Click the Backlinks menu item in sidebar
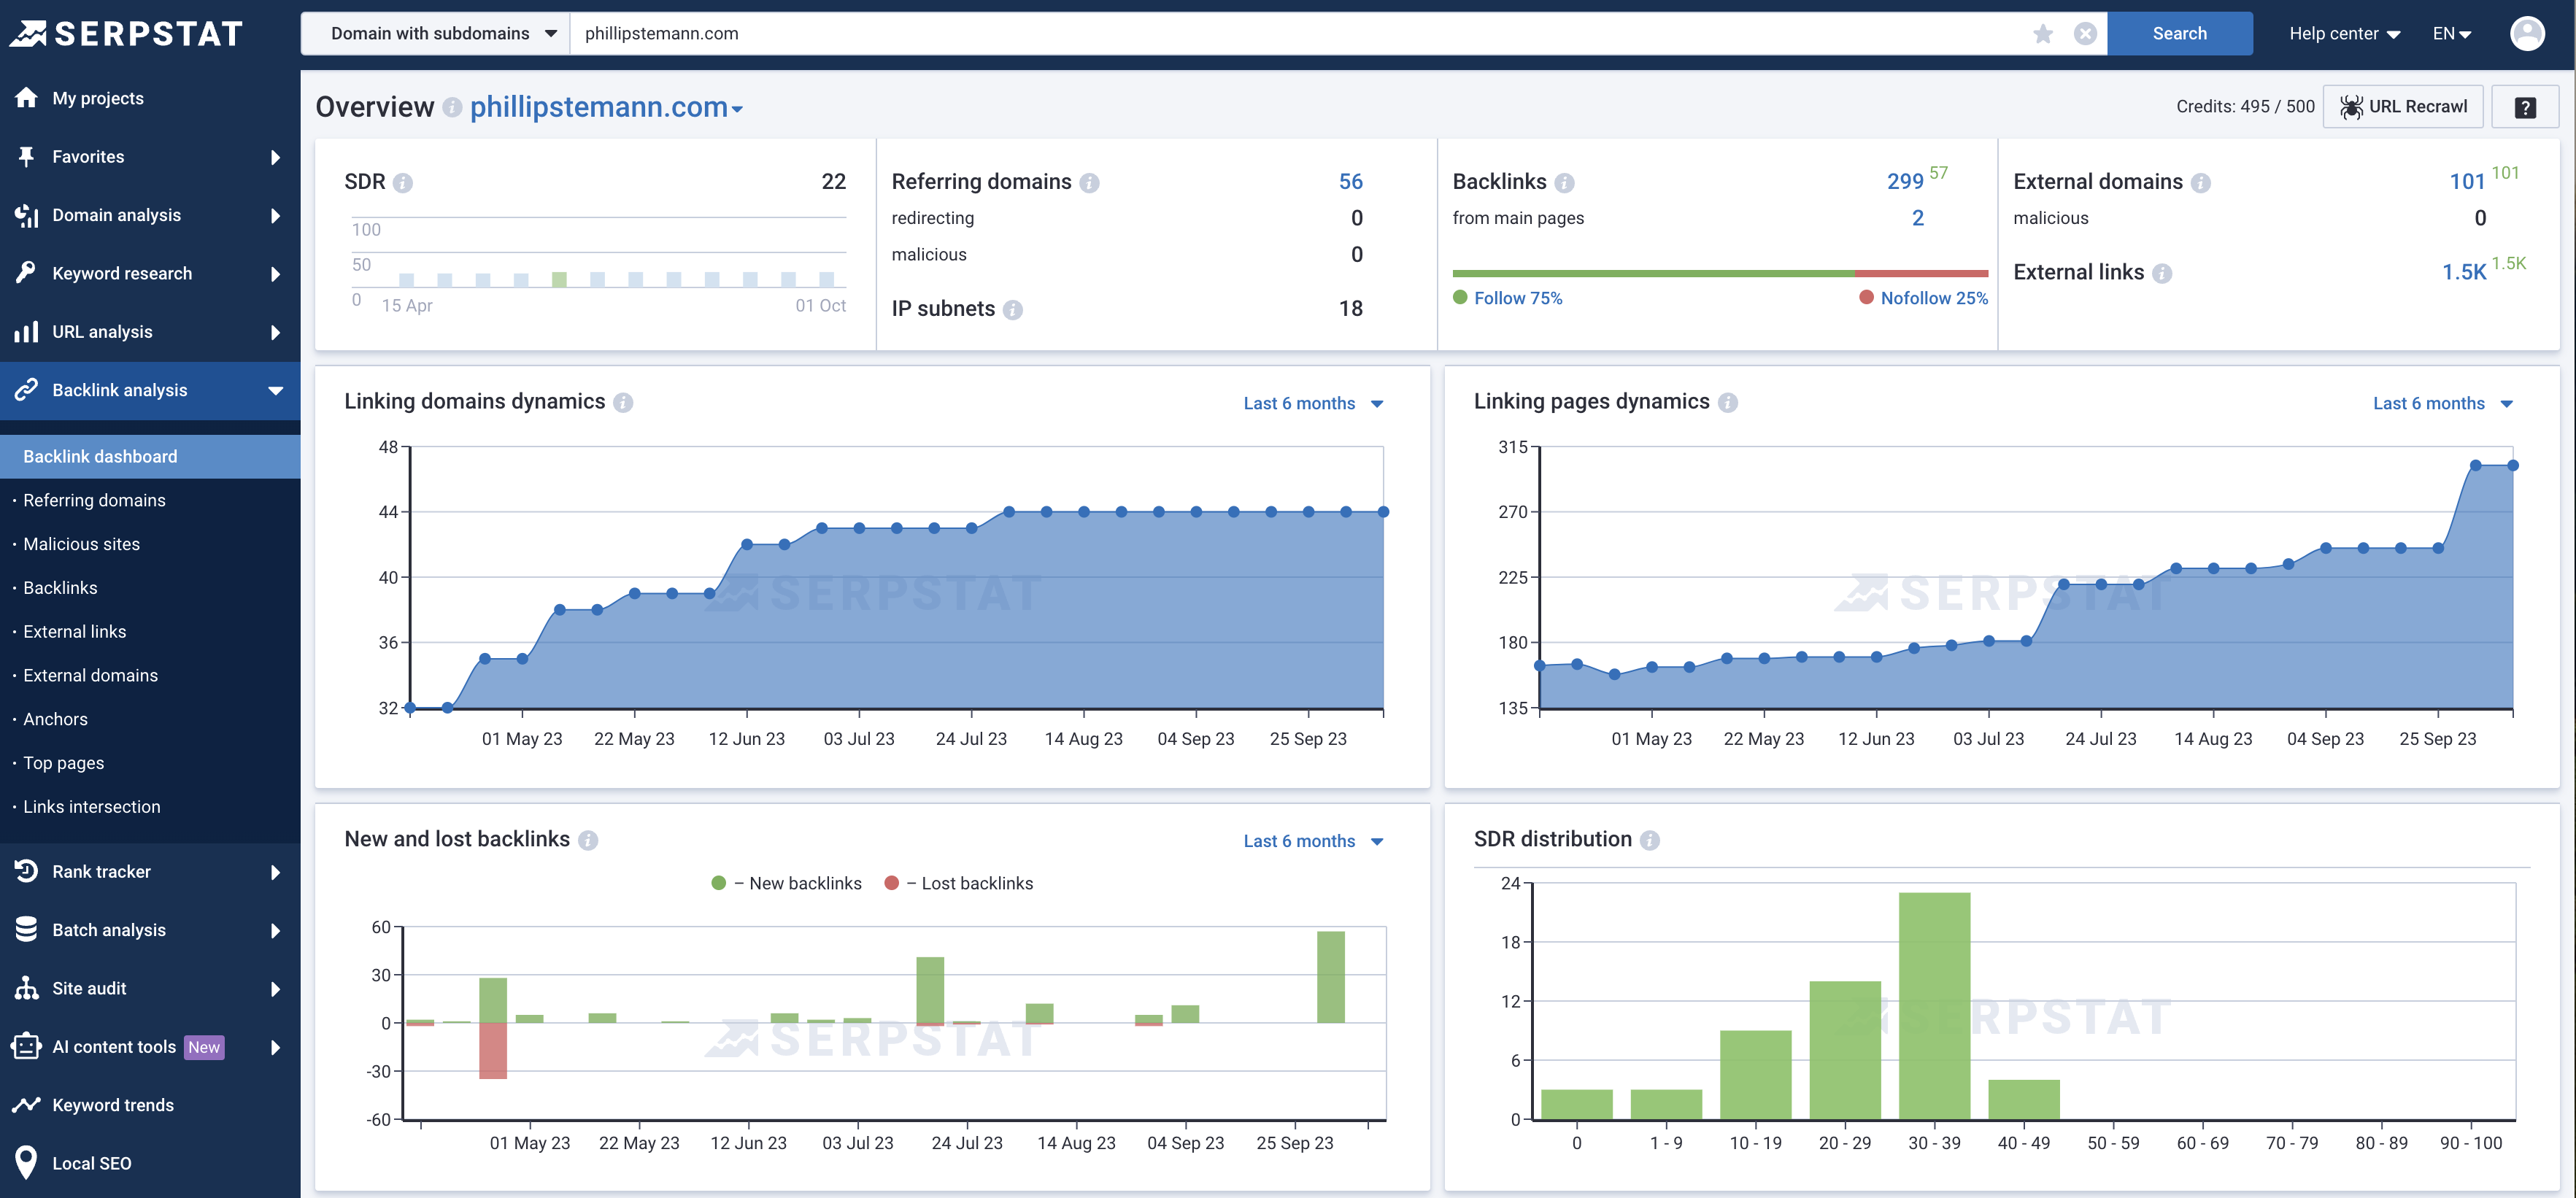The image size is (2576, 1198). [59, 587]
